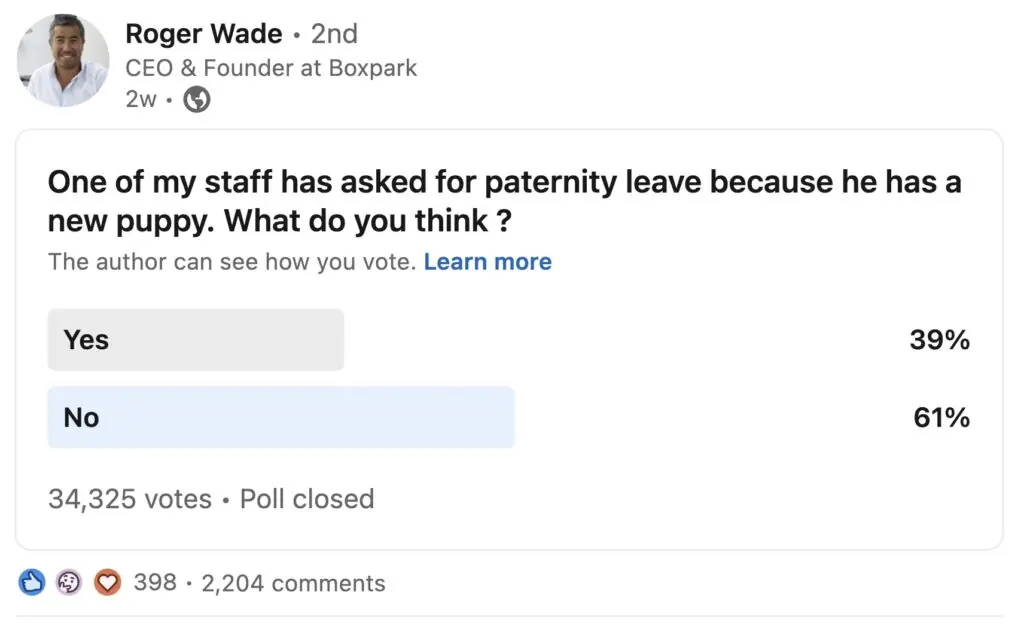The image size is (1024, 641).
Task: Click the 39% result for Yes
Action: pyautogui.click(x=939, y=340)
